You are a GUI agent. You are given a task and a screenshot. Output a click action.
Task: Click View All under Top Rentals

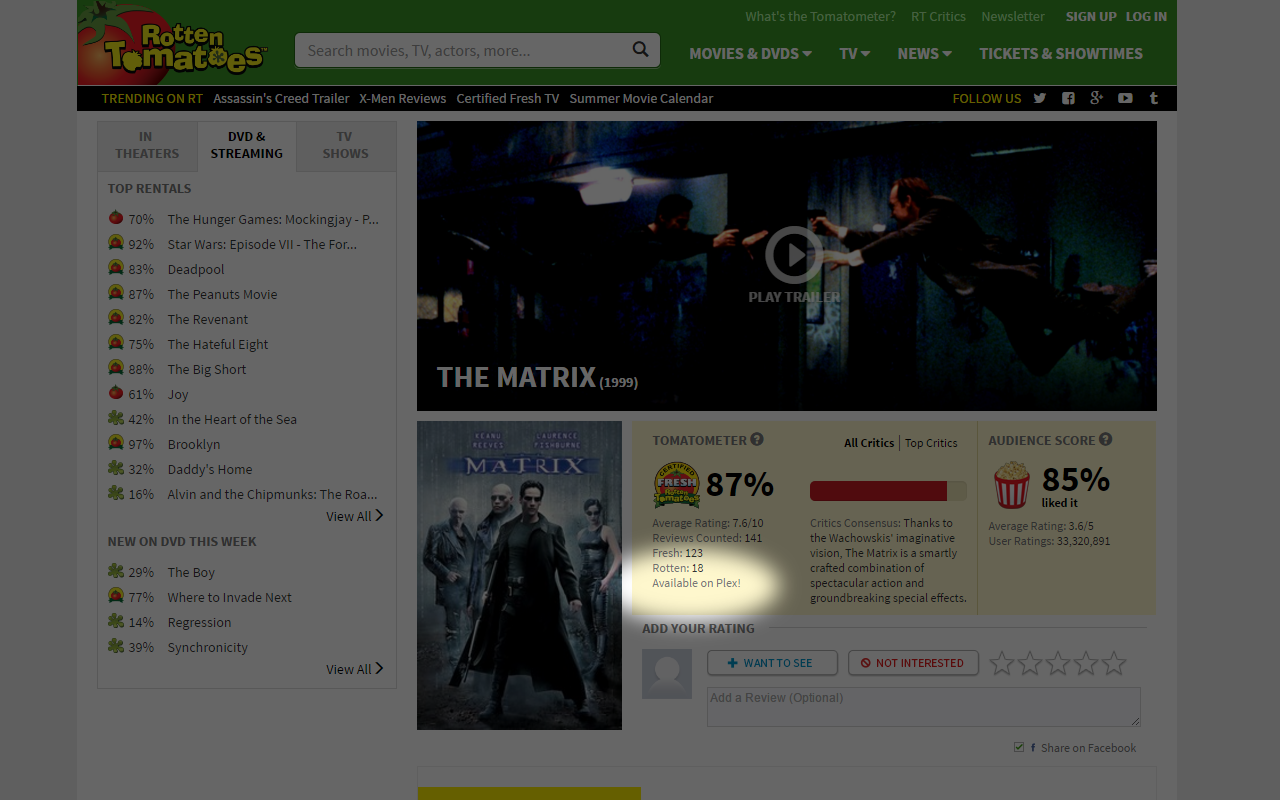click(354, 516)
